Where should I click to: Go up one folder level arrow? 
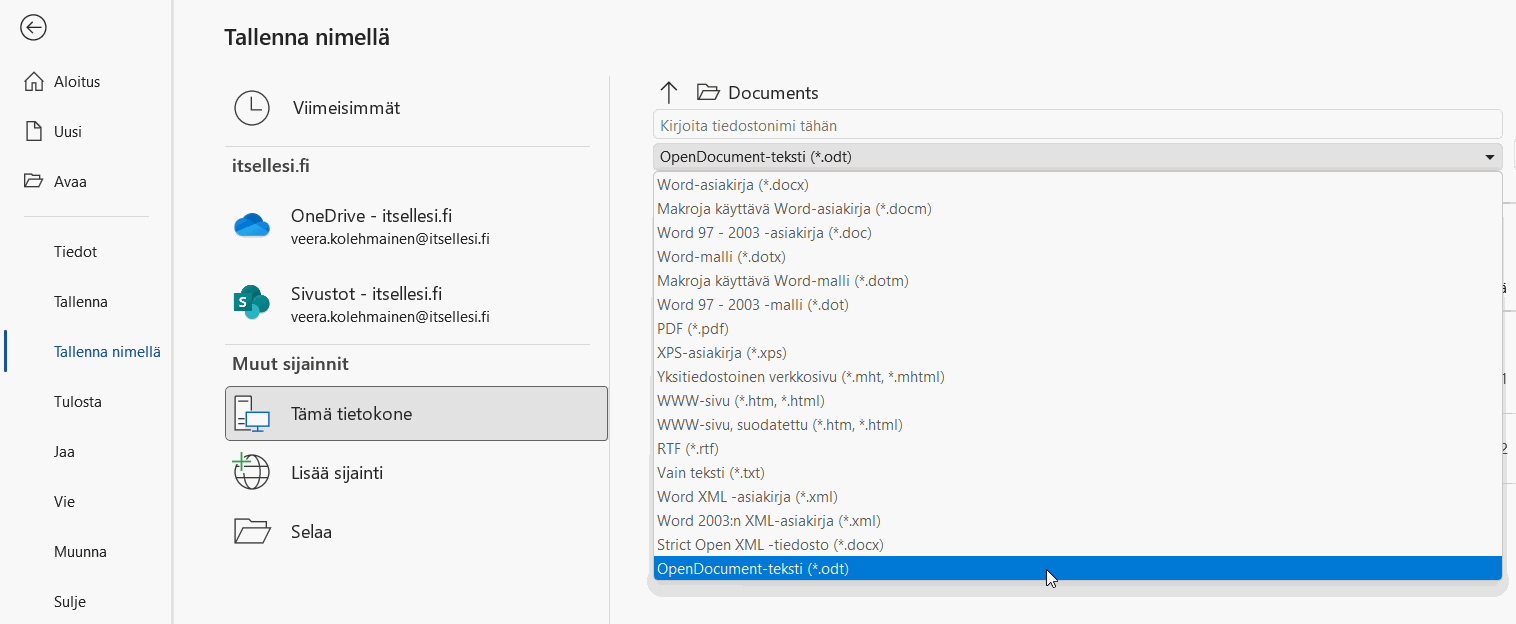[669, 93]
